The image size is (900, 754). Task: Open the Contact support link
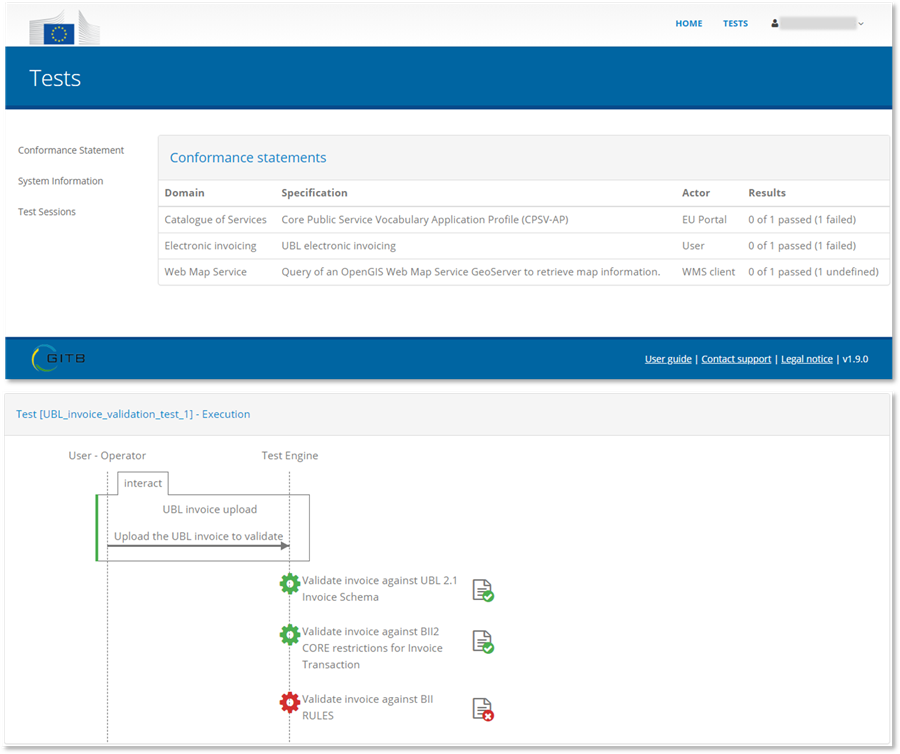click(736, 359)
